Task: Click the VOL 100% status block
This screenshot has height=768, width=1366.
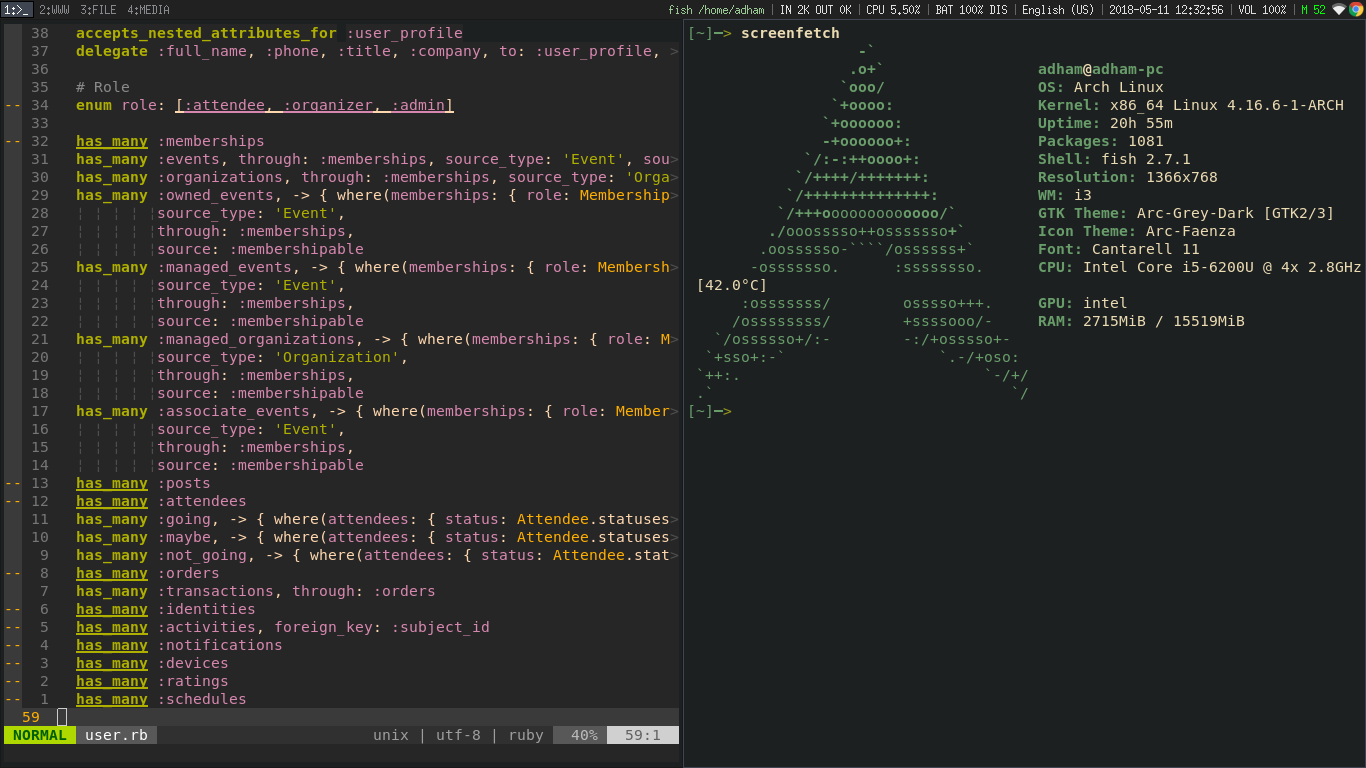Action: tap(1262, 9)
